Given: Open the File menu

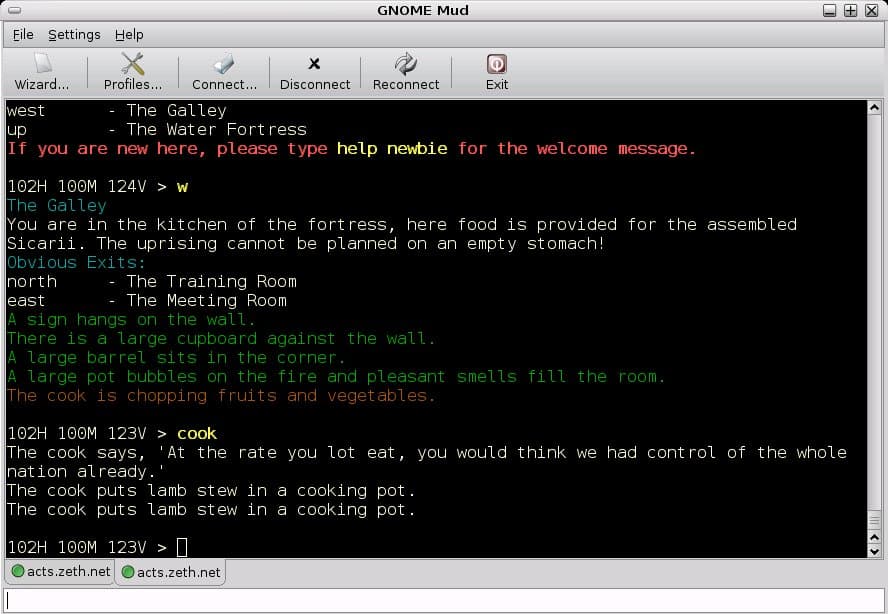Looking at the screenshot, I should [23, 35].
